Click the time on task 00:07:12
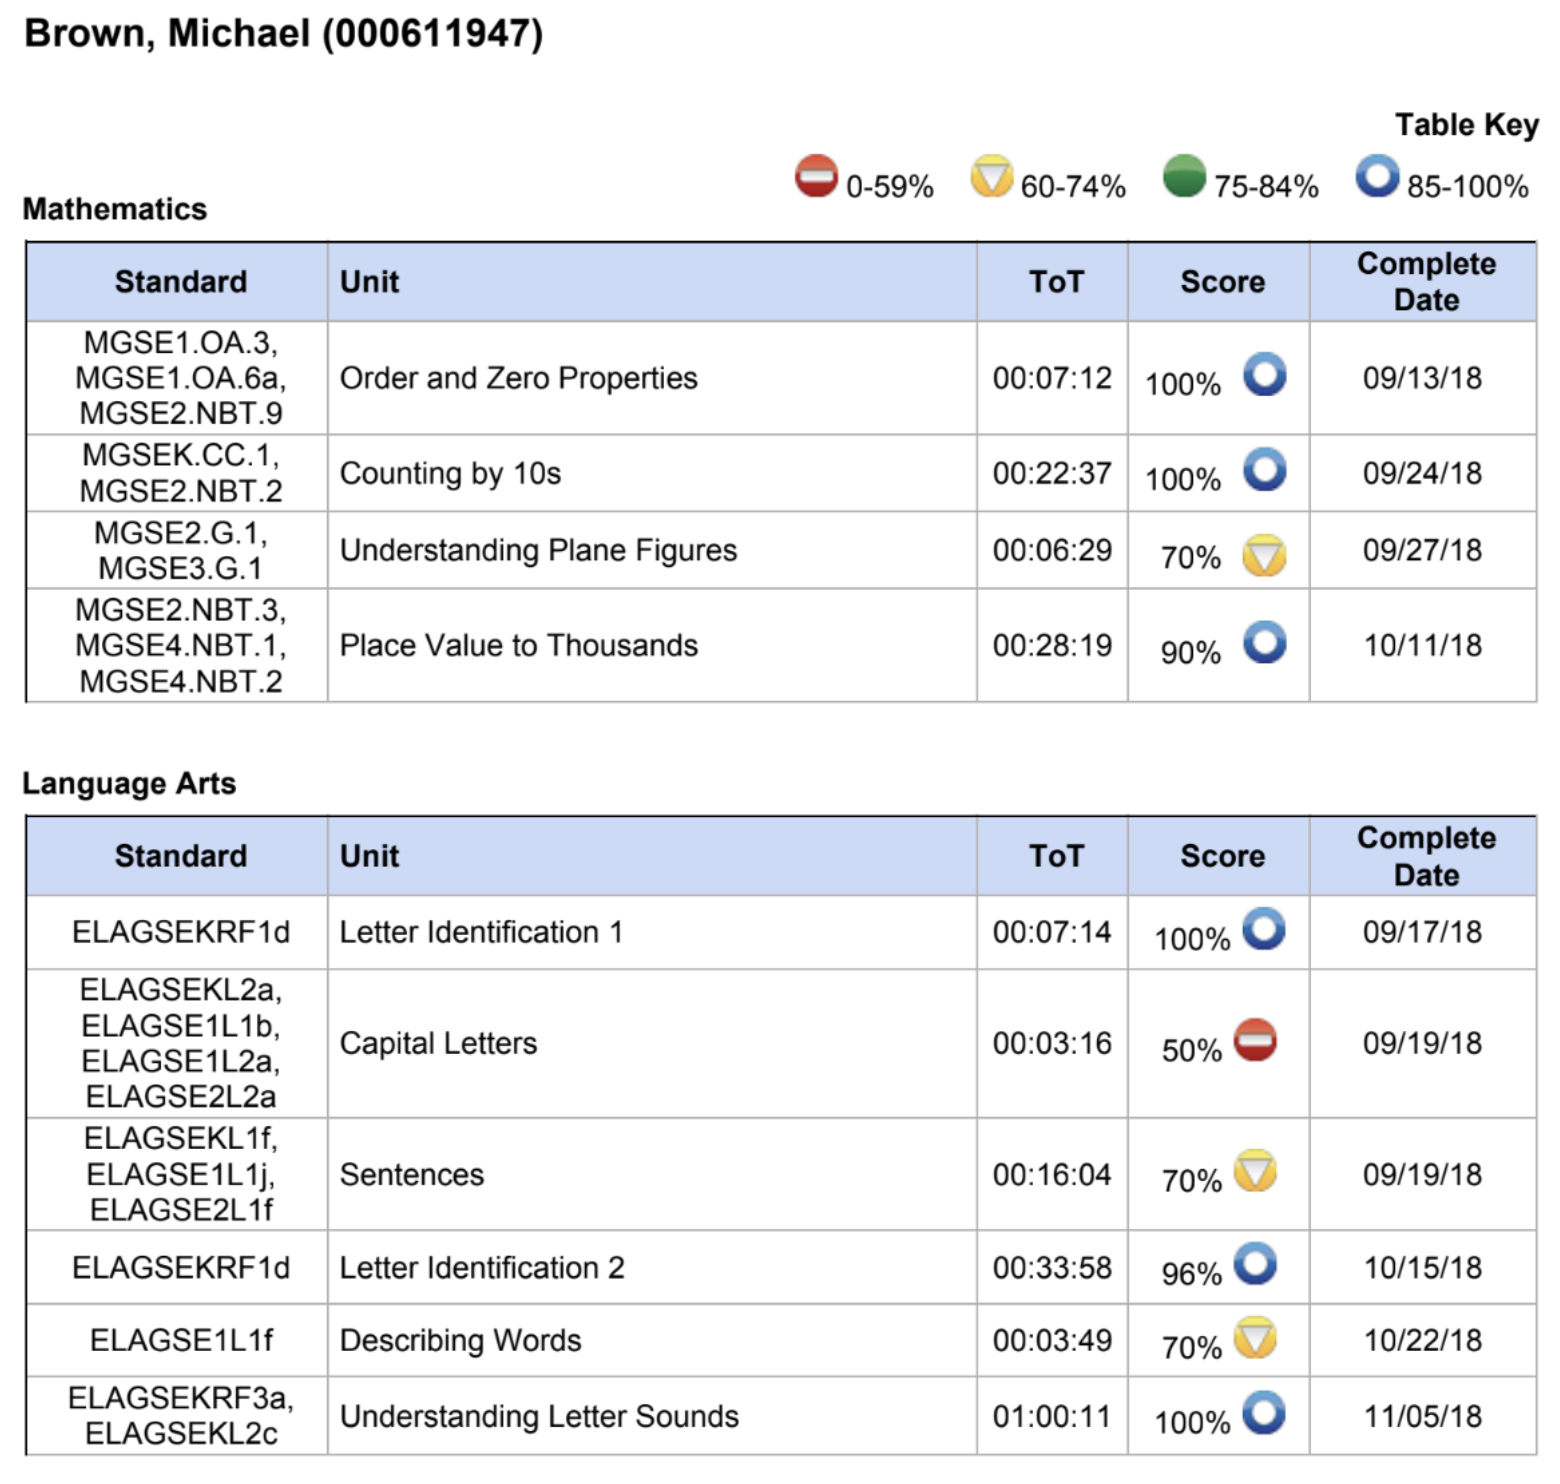This screenshot has height=1484, width=1560. click(x=1052, y=378)
